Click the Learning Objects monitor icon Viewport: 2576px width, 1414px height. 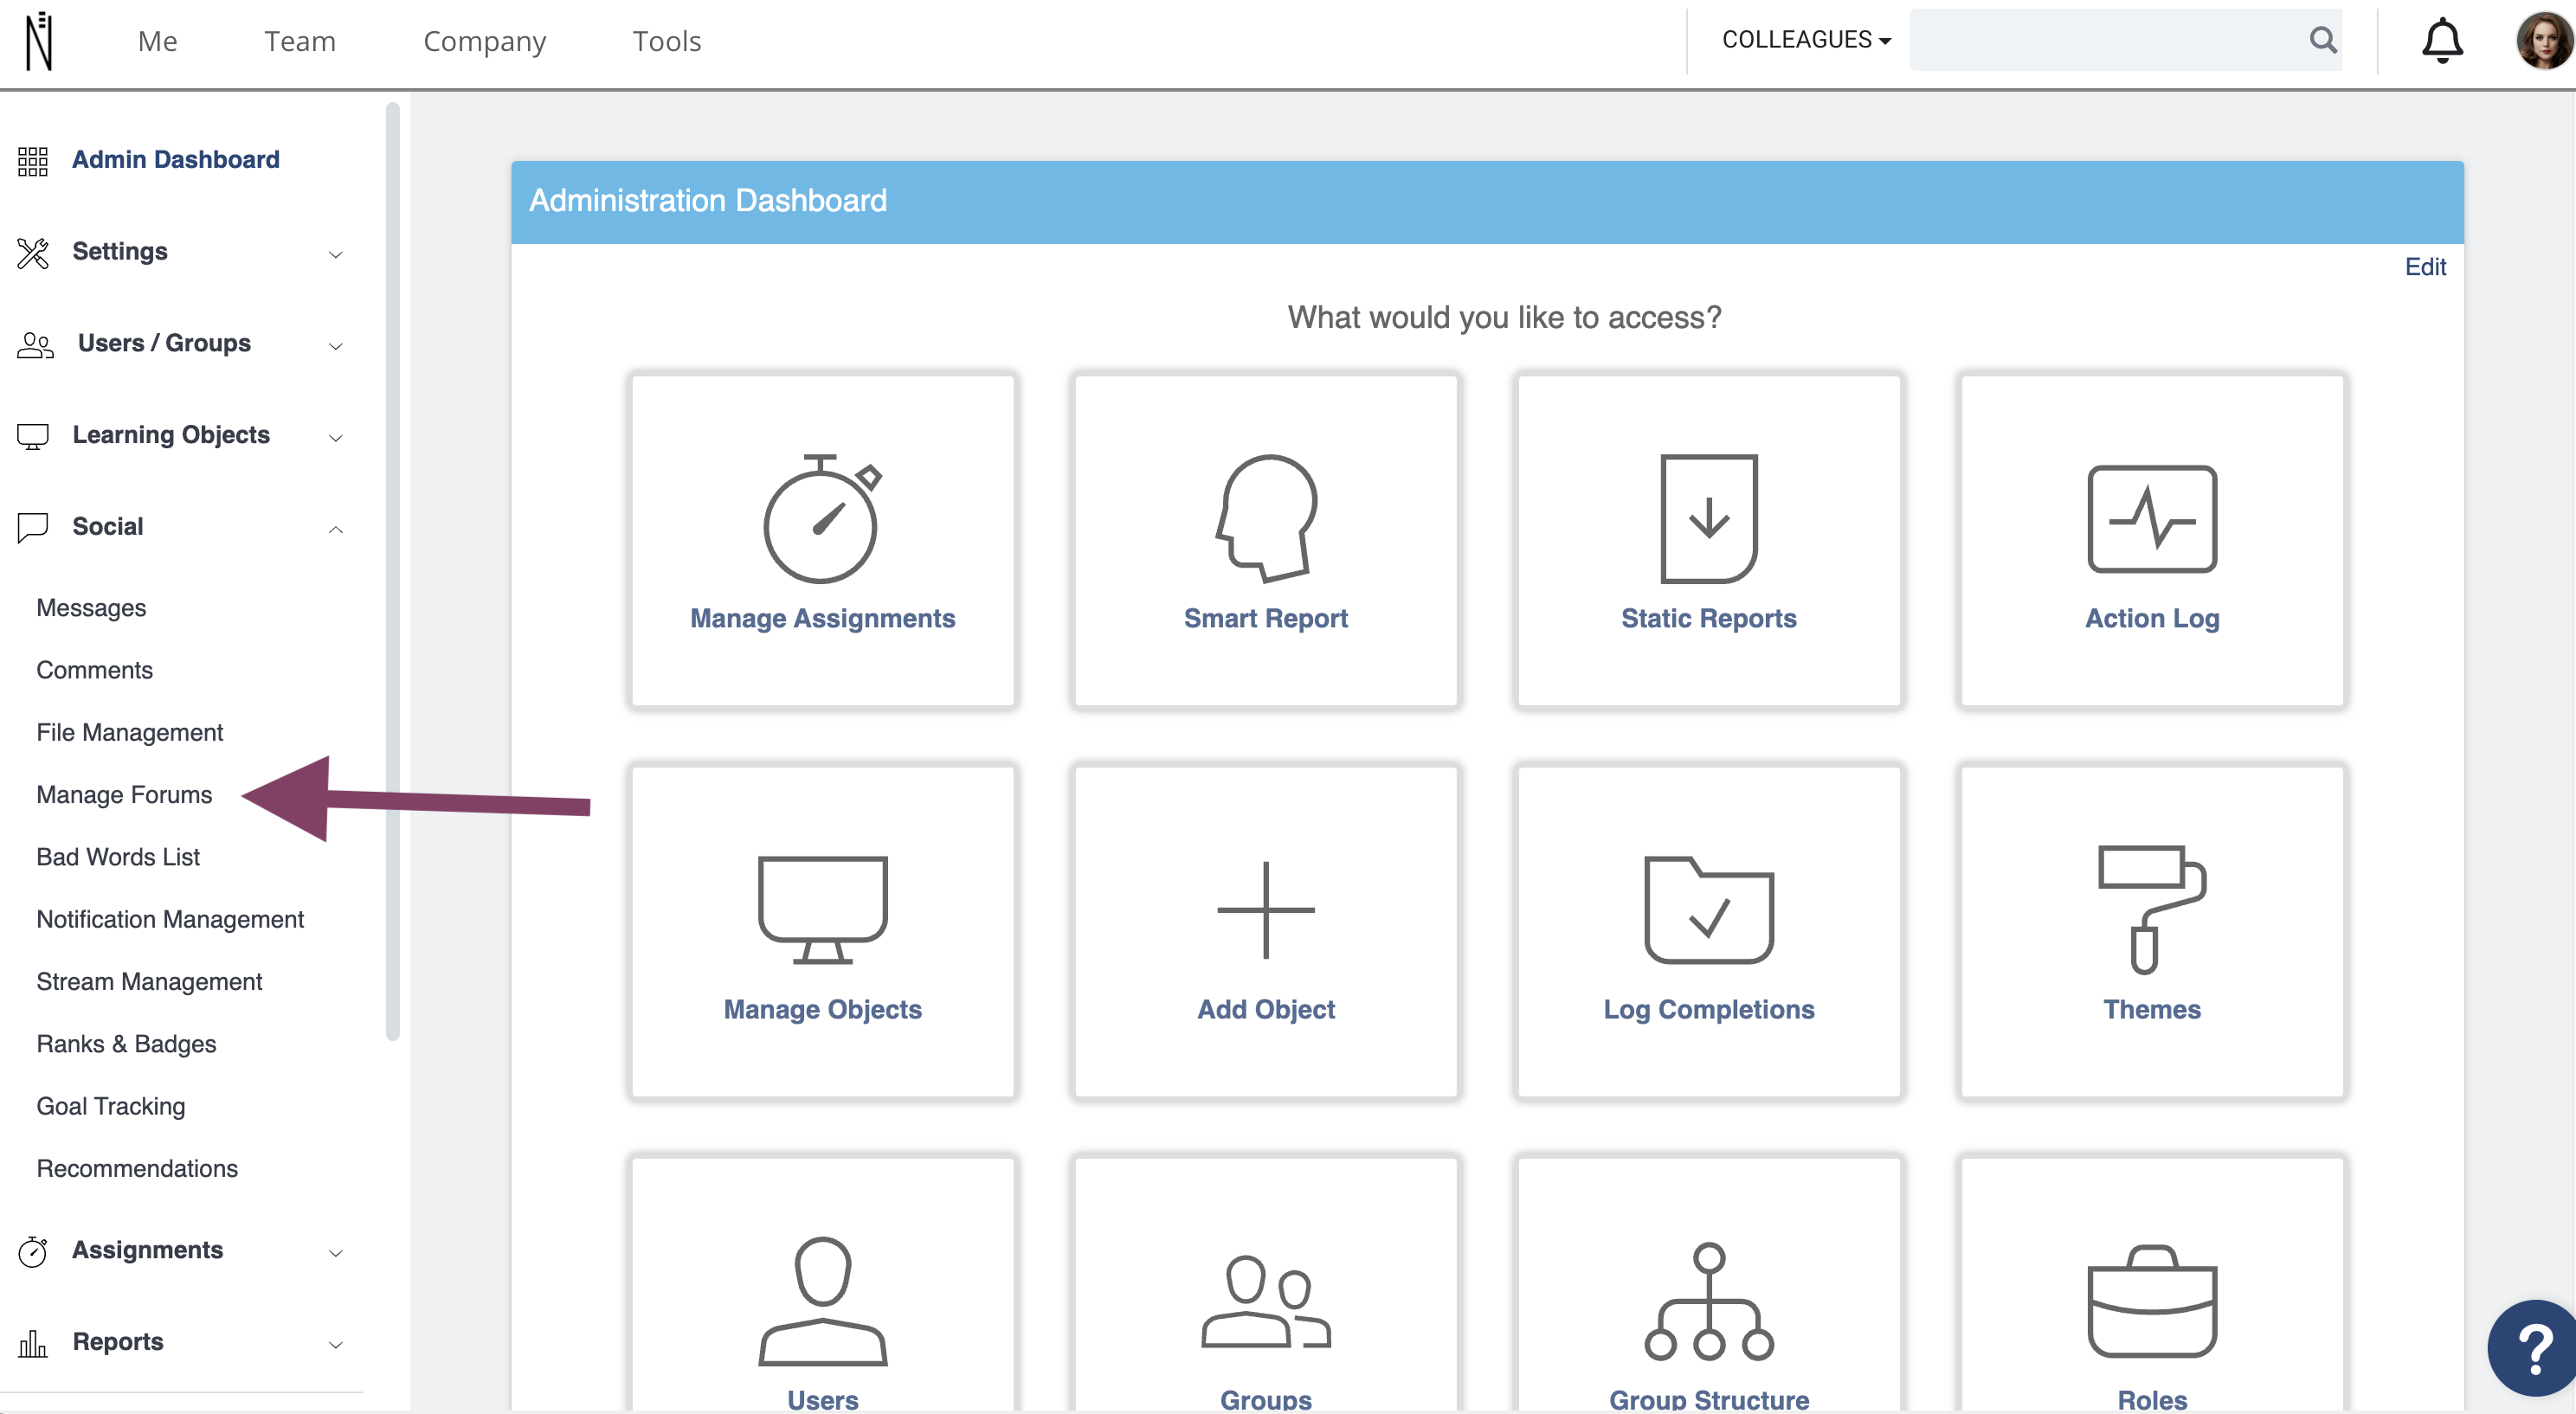point(33,436)
